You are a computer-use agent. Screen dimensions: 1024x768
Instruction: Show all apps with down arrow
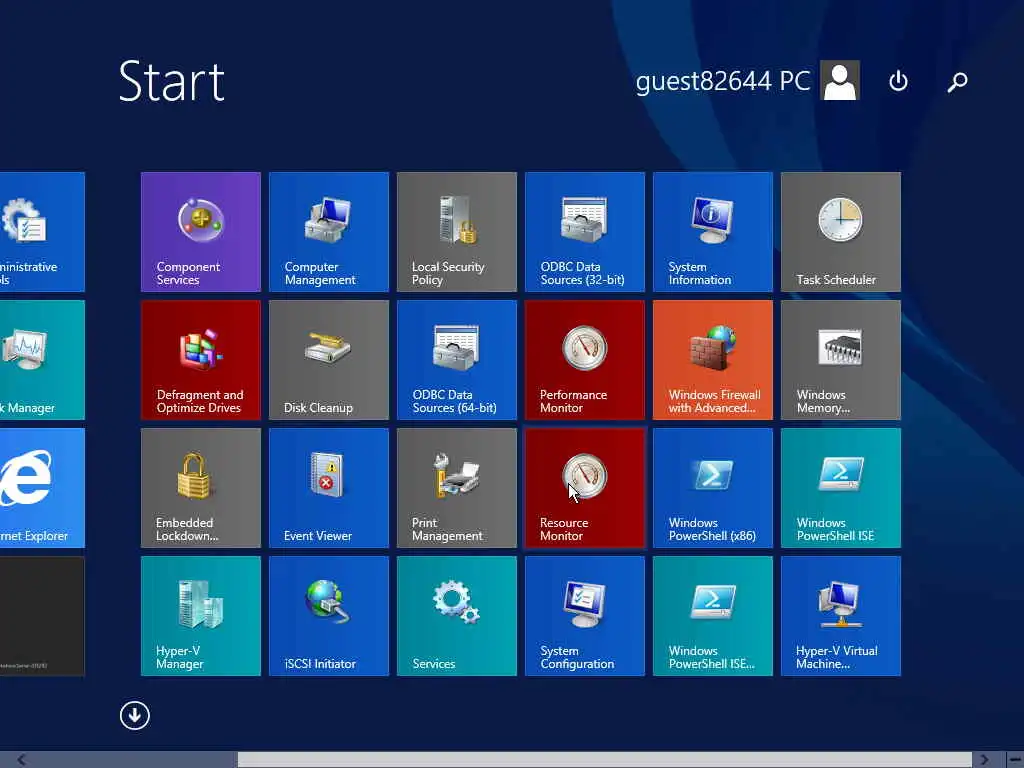point(135,715)
